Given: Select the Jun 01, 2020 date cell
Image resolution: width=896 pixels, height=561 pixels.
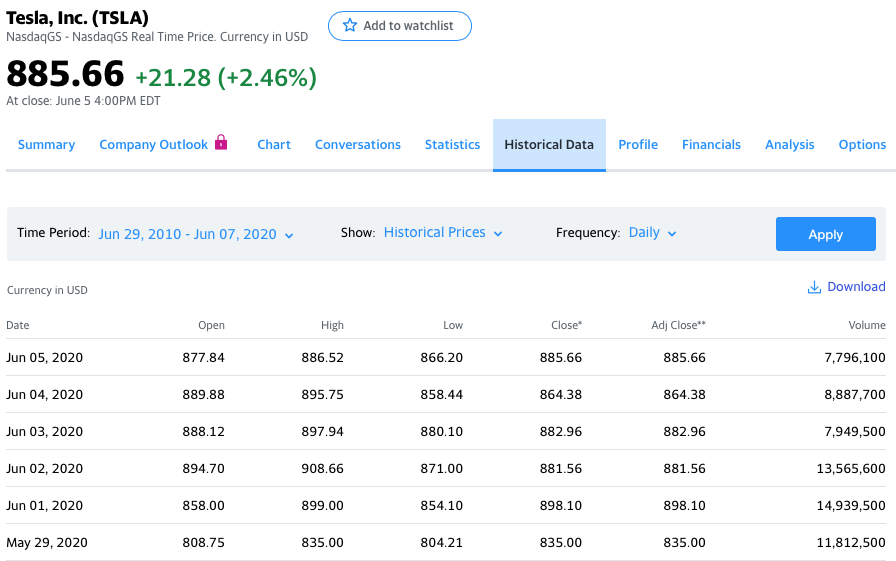Looking at the screenshot, I should pyautogui.click(x=45, y=506).
